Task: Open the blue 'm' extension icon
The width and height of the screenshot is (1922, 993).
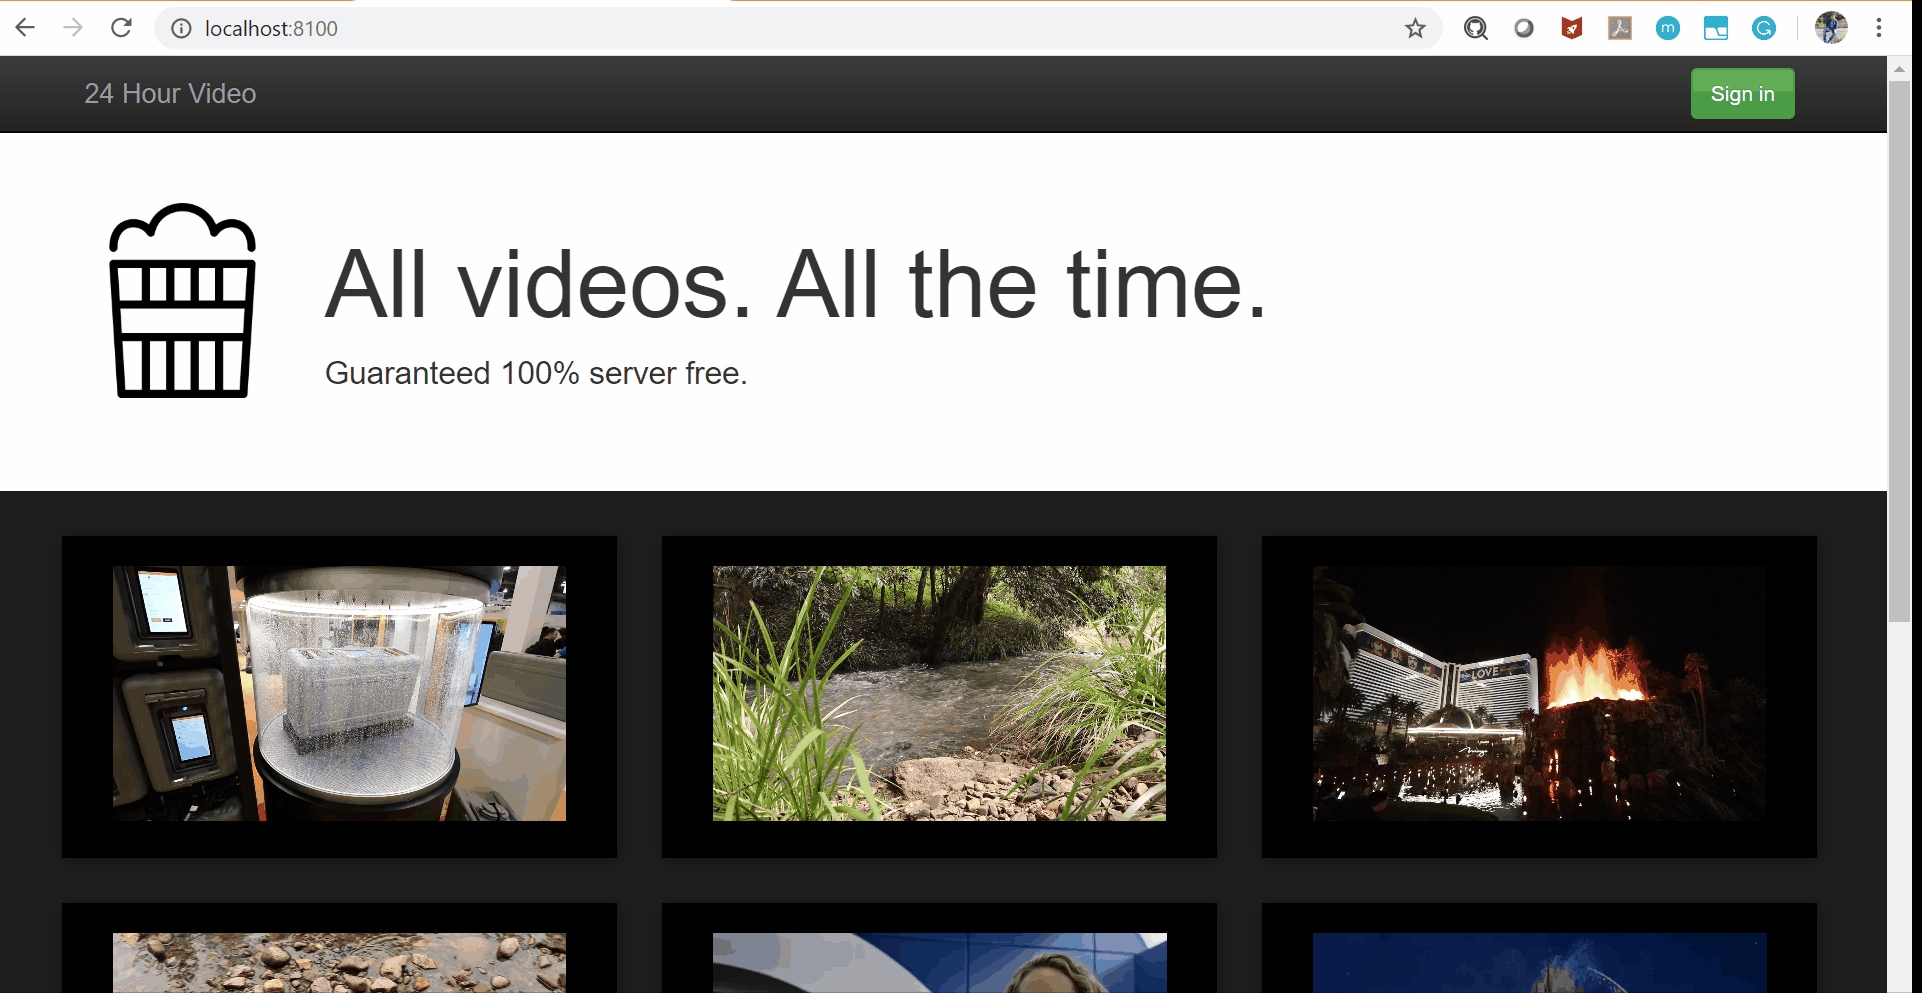Action: click(x=1667, y=29)
